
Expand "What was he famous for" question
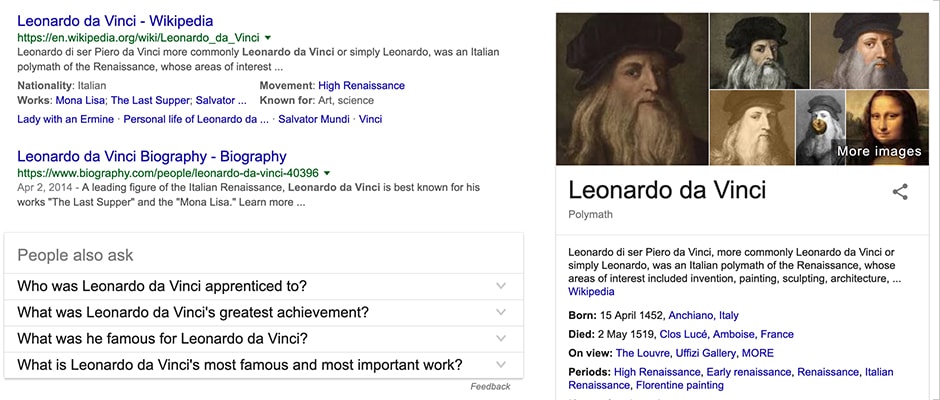click(x=501, y=338)
